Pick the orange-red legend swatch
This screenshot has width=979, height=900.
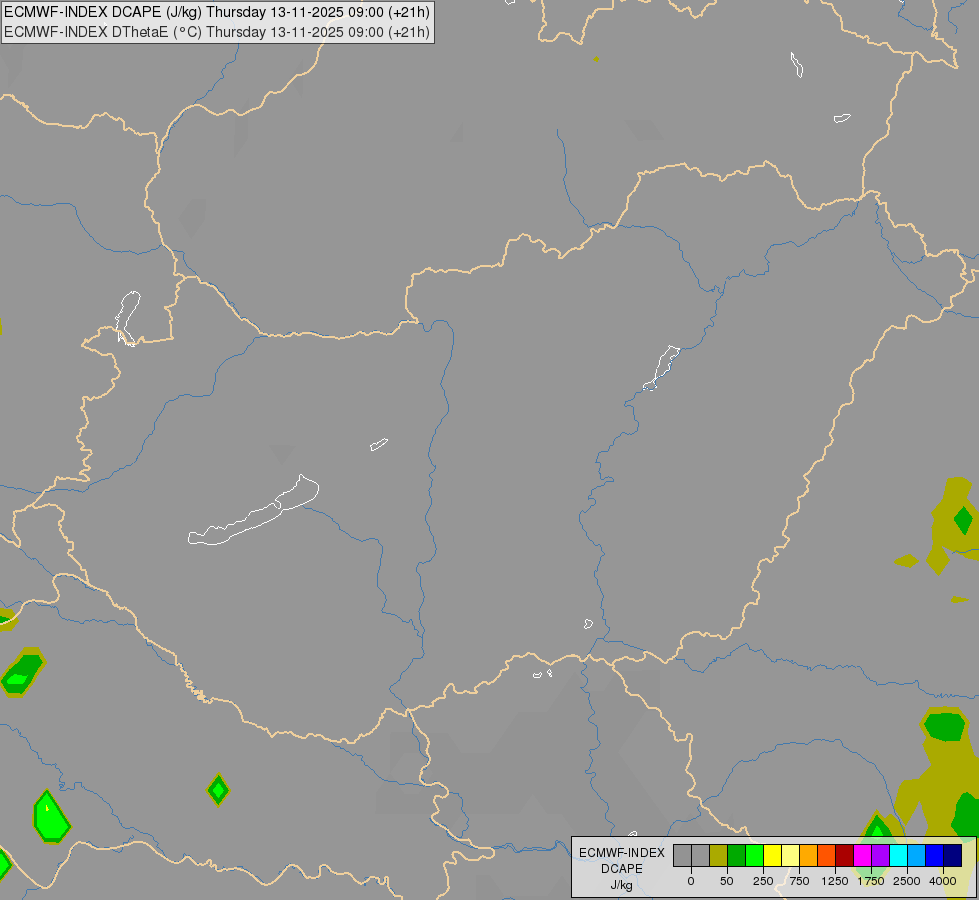point(827,856)
